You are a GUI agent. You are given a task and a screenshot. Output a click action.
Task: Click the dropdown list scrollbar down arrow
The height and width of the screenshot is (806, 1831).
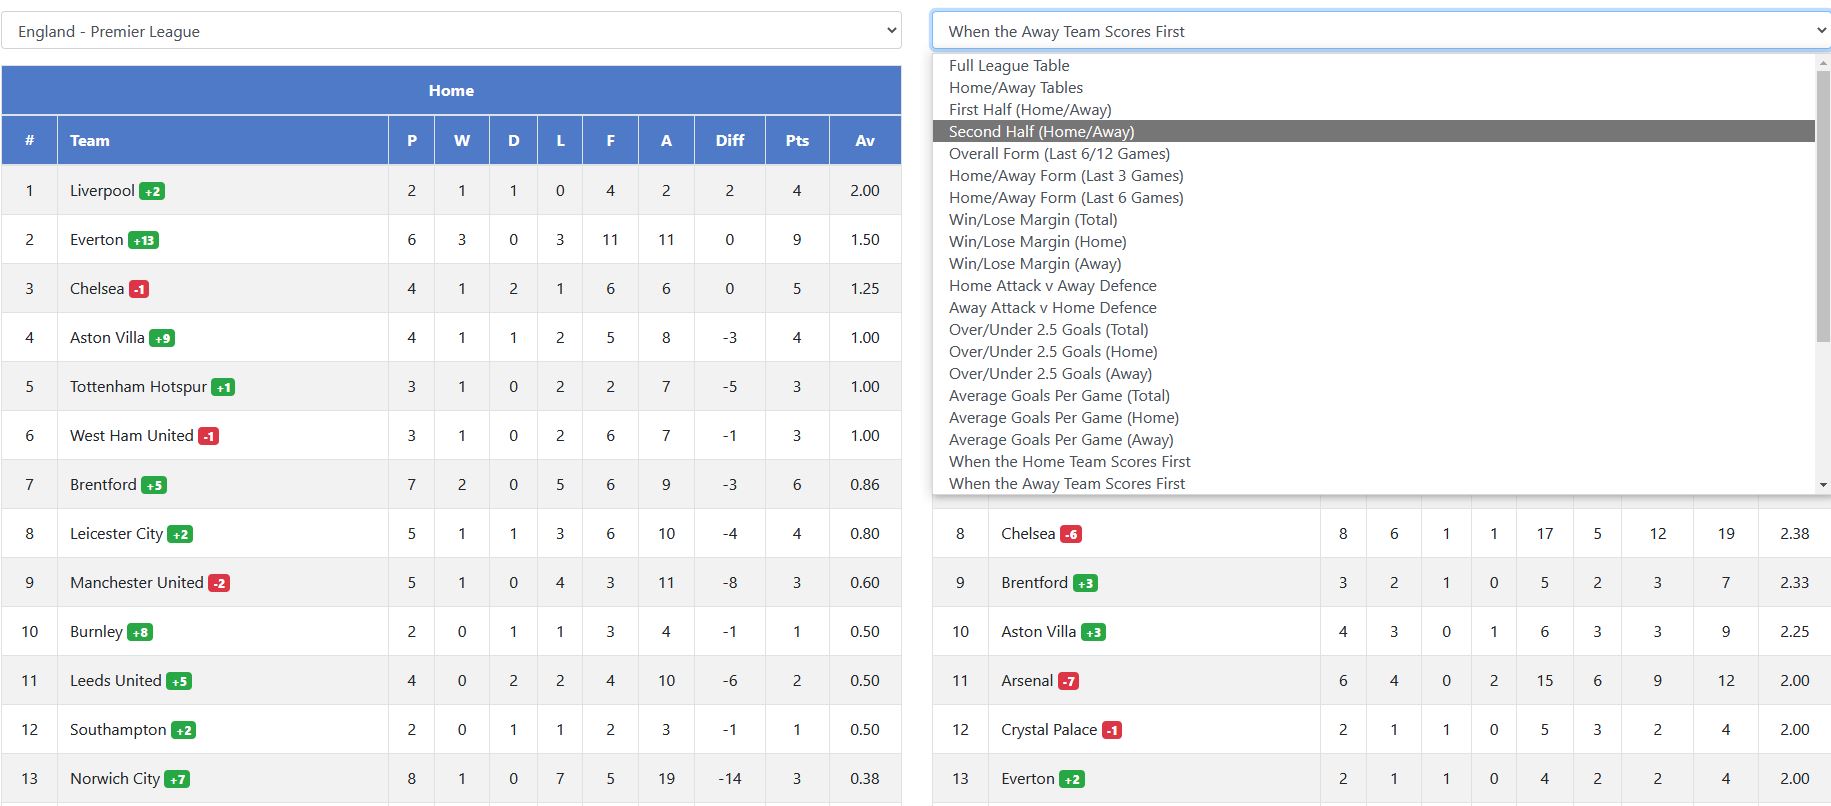pos(1820,484)
